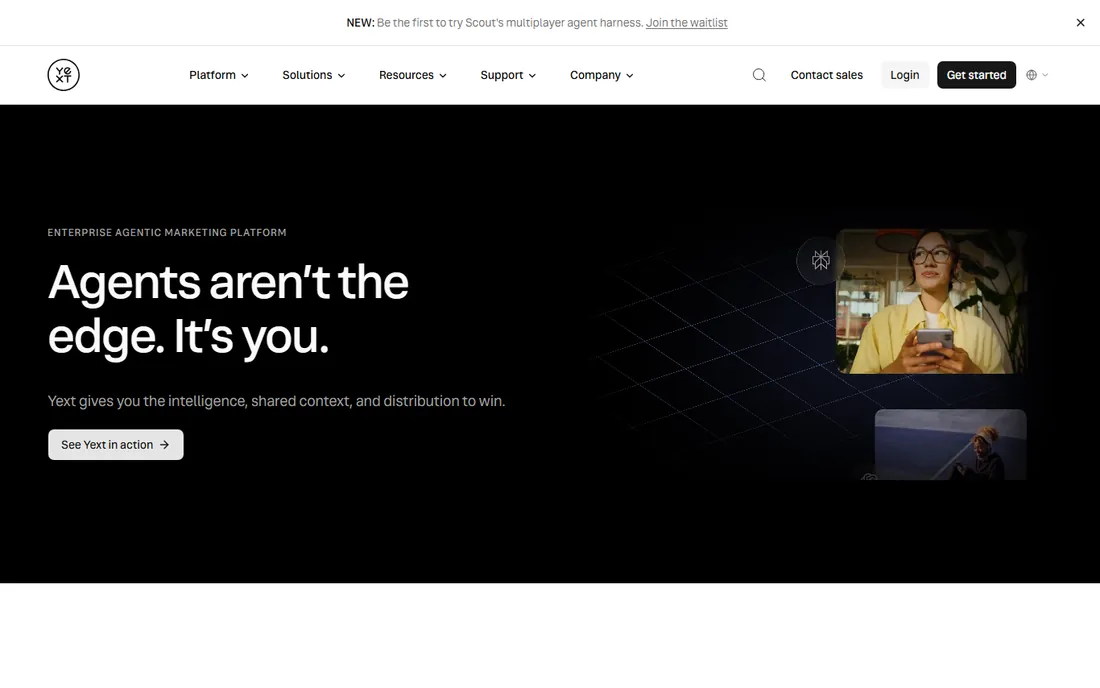Follow the Join the waitlist link
The height and width of the screenshot is (688, 1100).
pos(686,22)
